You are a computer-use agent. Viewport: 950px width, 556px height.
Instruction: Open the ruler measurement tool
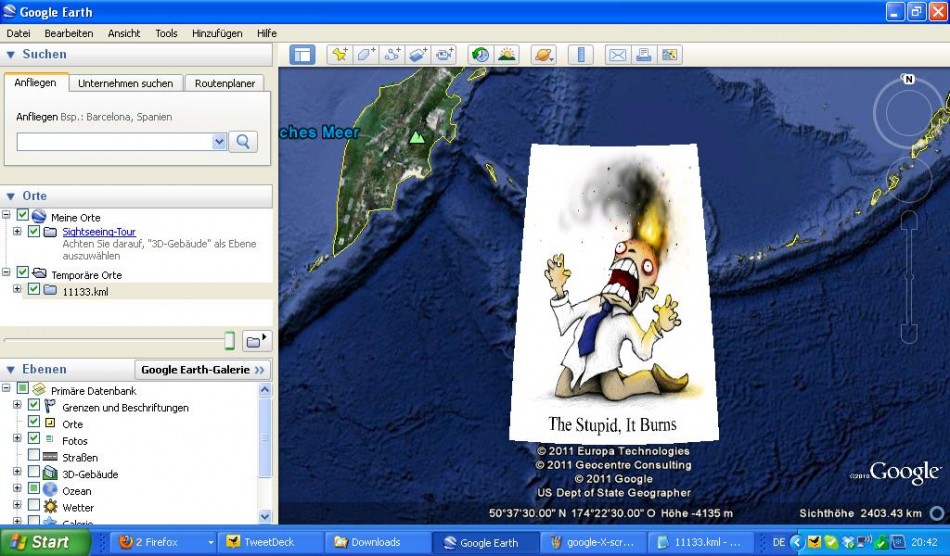(x=581, y=55)
